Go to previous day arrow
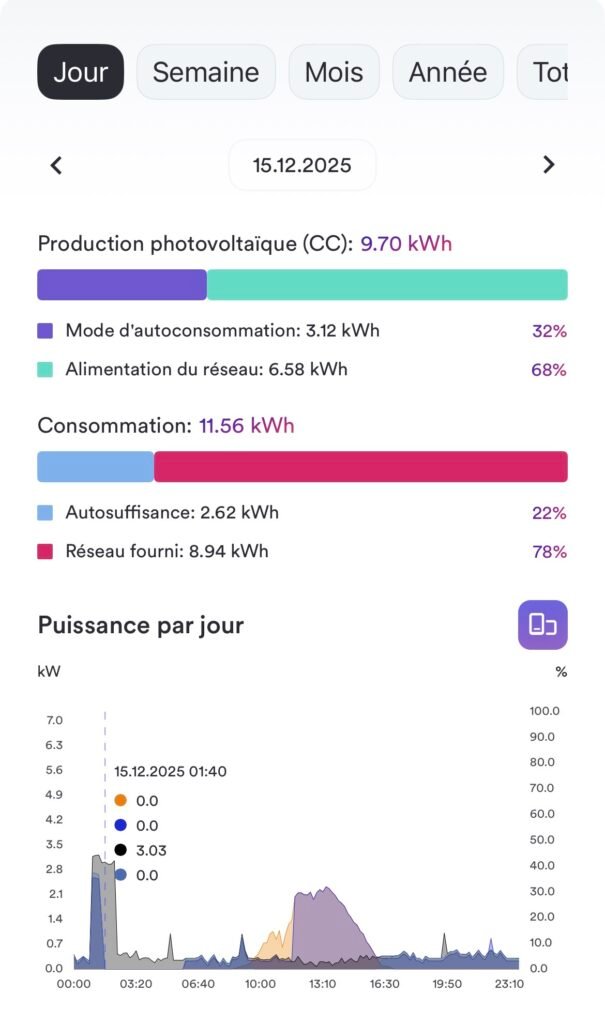 click(x=56, y=165)
